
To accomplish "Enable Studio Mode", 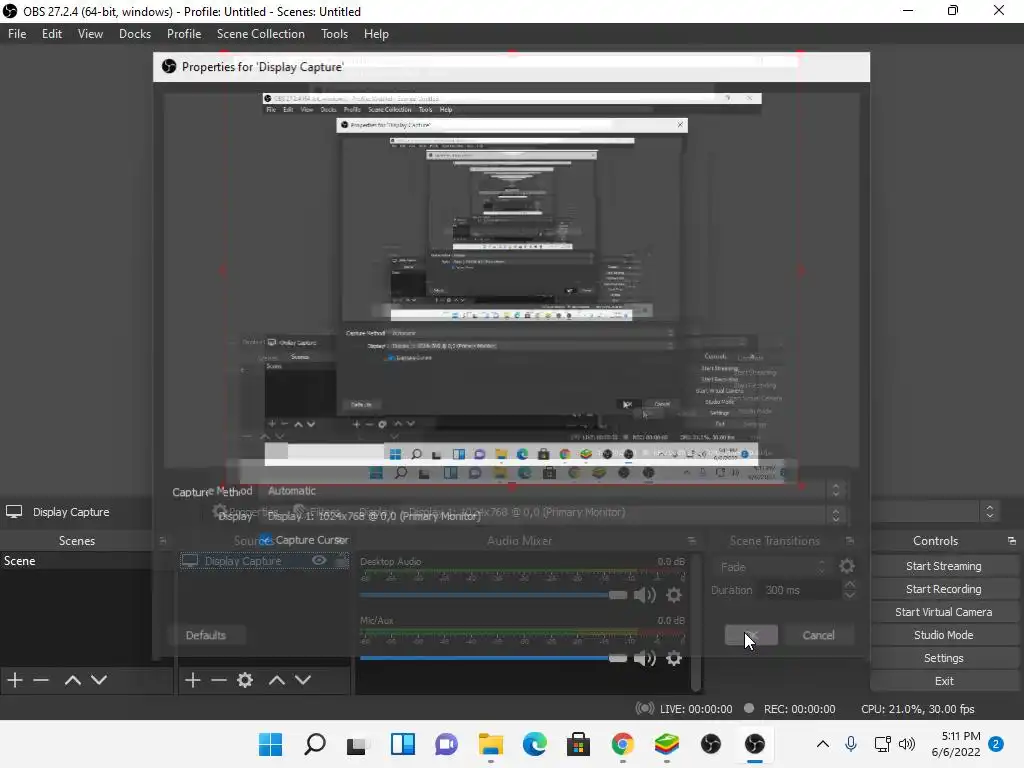I will 943,635.
